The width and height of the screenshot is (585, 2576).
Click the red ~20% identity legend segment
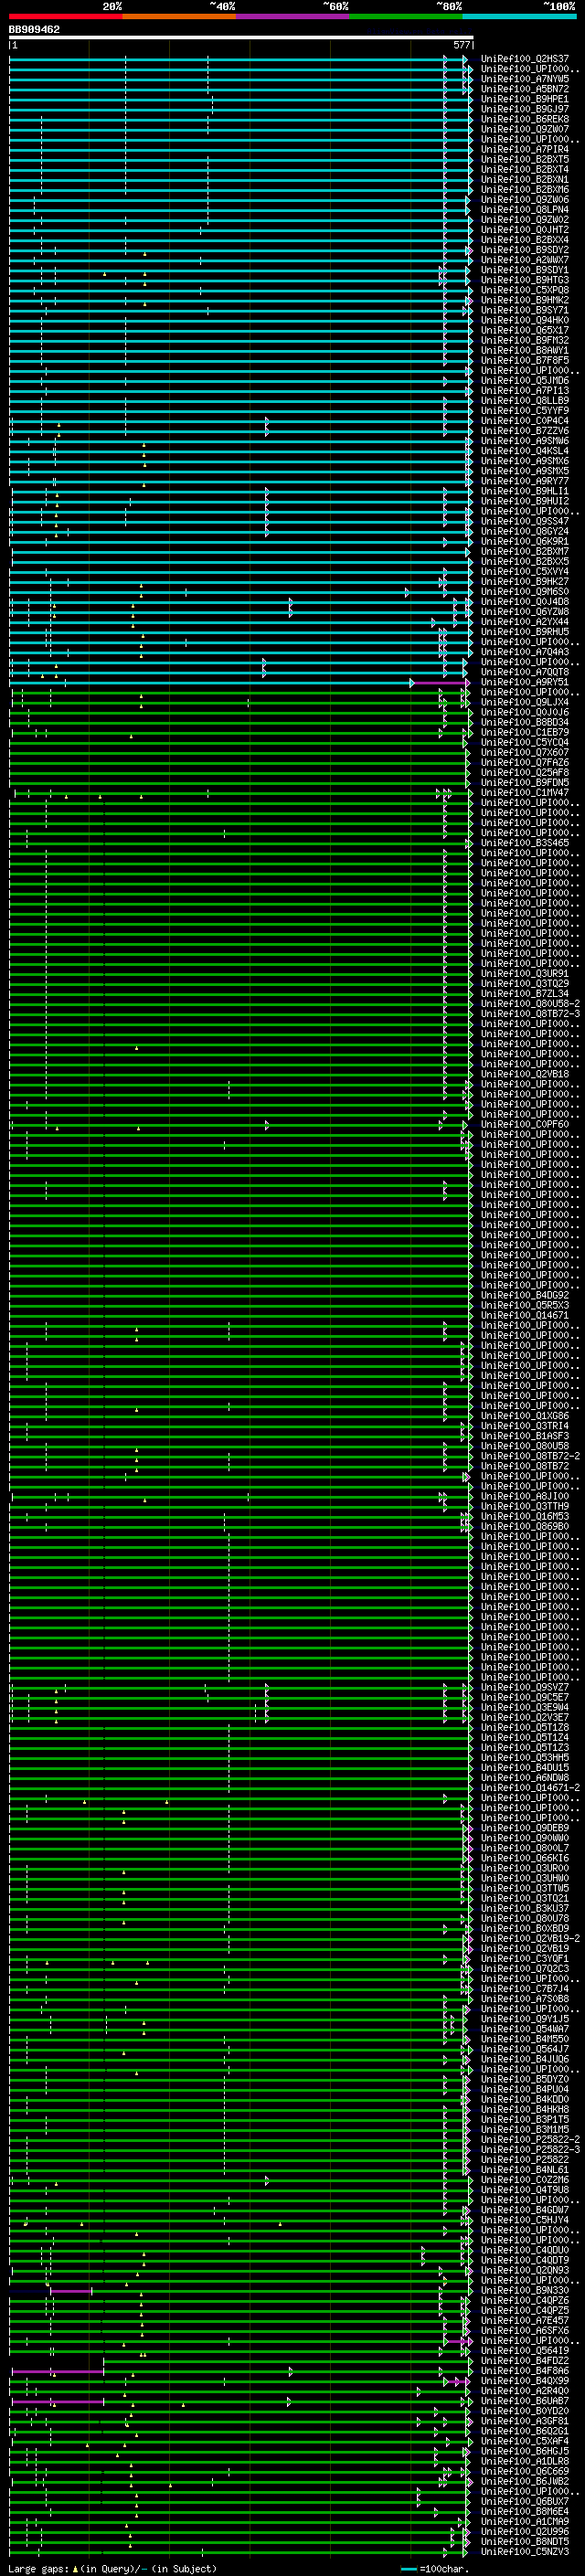[x=66, y=16]
